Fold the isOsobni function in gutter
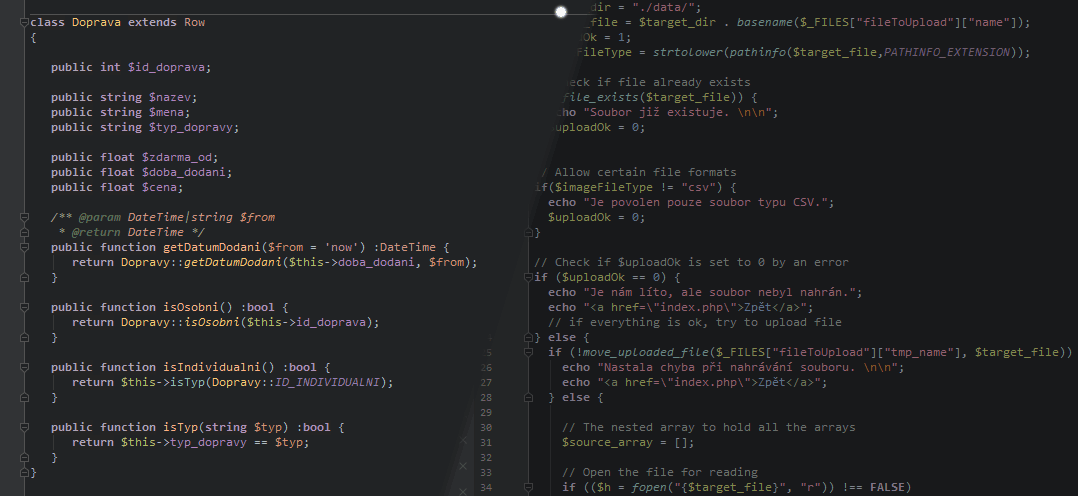The height and width of the screenshot is (496, 1078). tap(23, 307)
